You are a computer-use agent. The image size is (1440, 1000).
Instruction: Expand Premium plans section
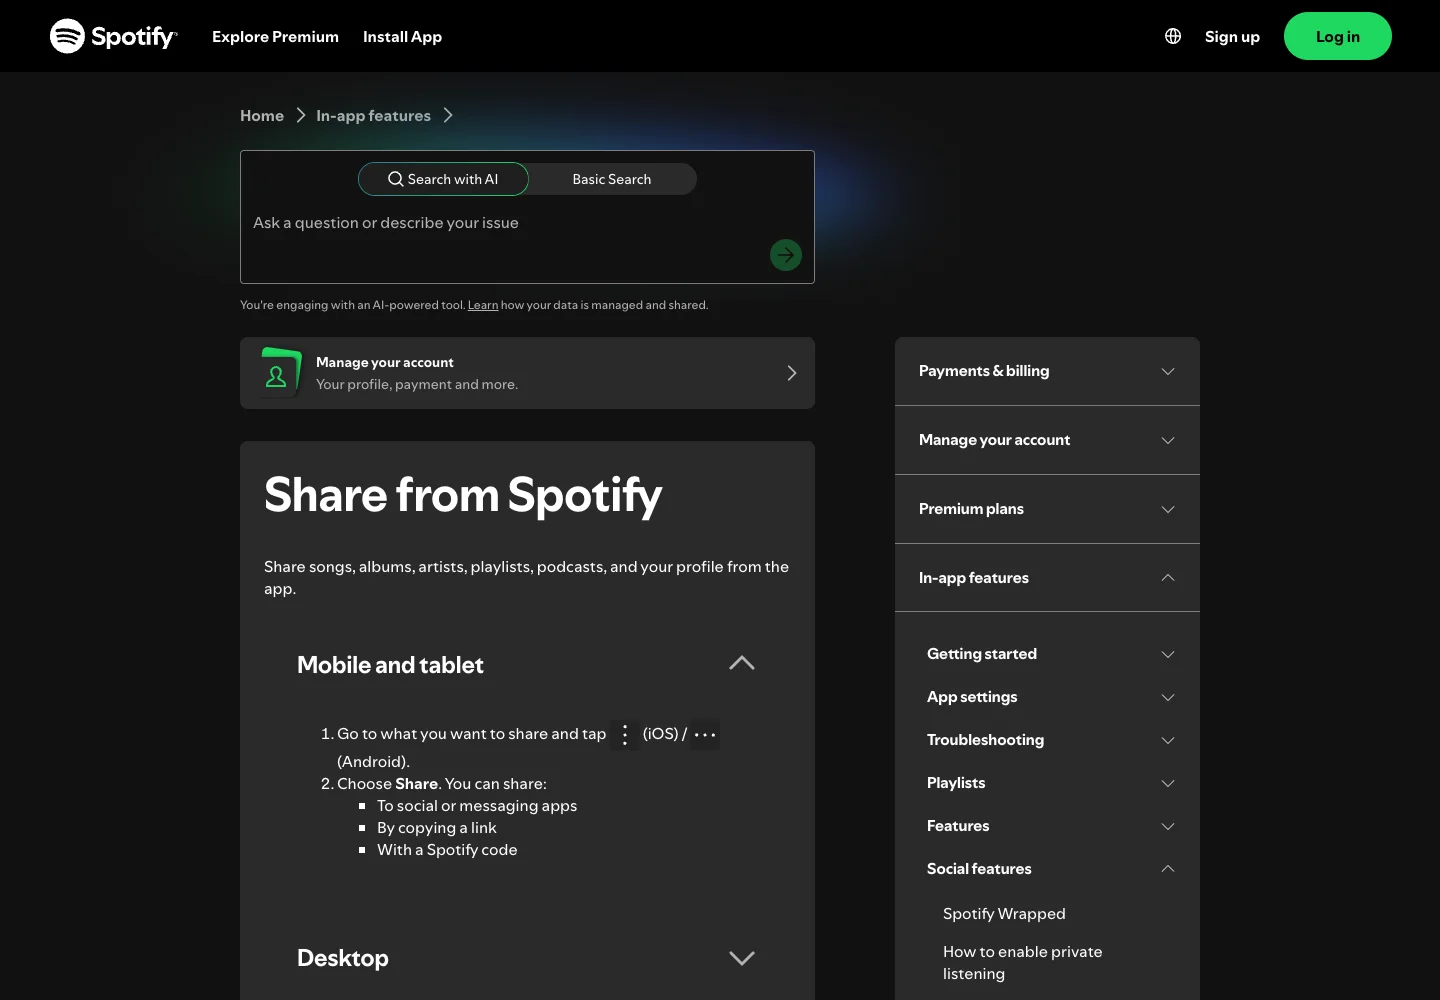1047,509
